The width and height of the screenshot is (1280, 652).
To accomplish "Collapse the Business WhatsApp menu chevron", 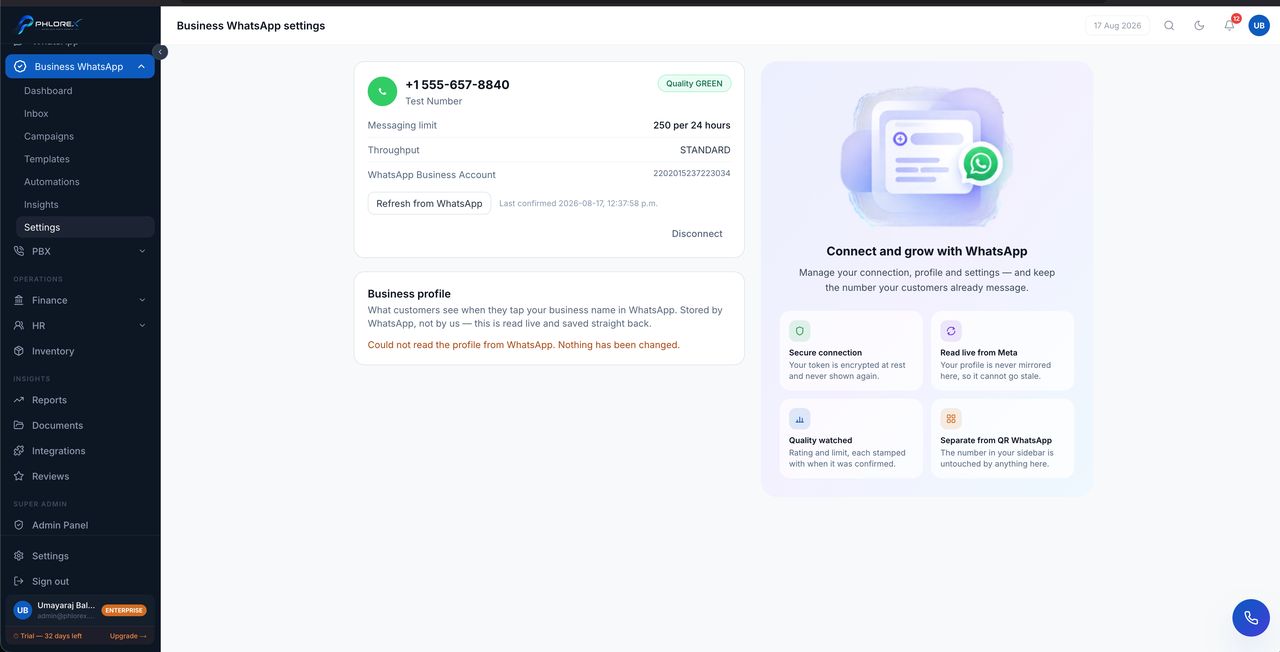I will (x=141, y=66).
